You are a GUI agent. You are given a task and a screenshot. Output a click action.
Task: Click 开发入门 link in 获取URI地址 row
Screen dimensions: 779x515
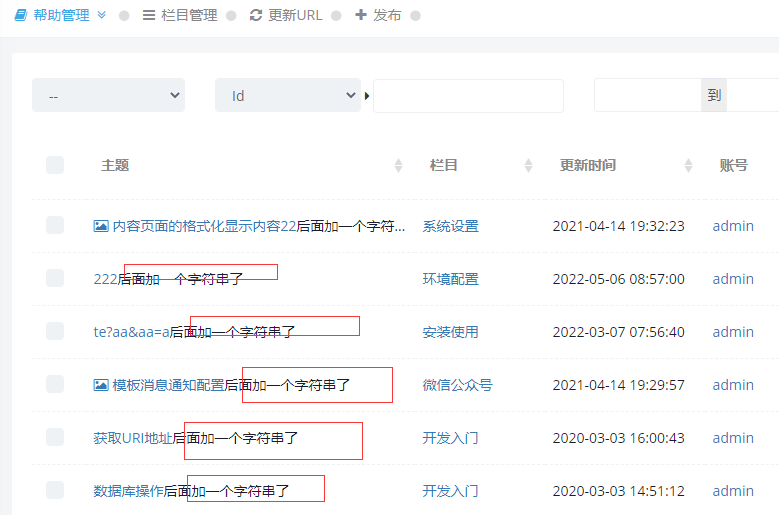coord(451,438)
